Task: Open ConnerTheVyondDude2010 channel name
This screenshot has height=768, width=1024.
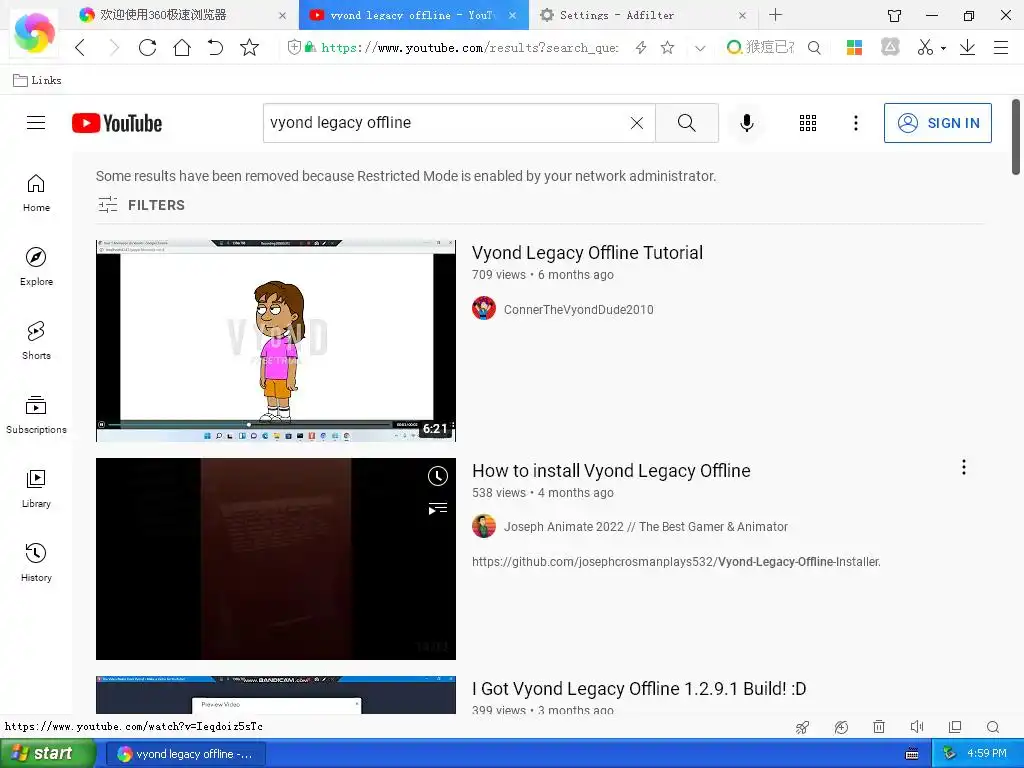Action: pos(578,310)
